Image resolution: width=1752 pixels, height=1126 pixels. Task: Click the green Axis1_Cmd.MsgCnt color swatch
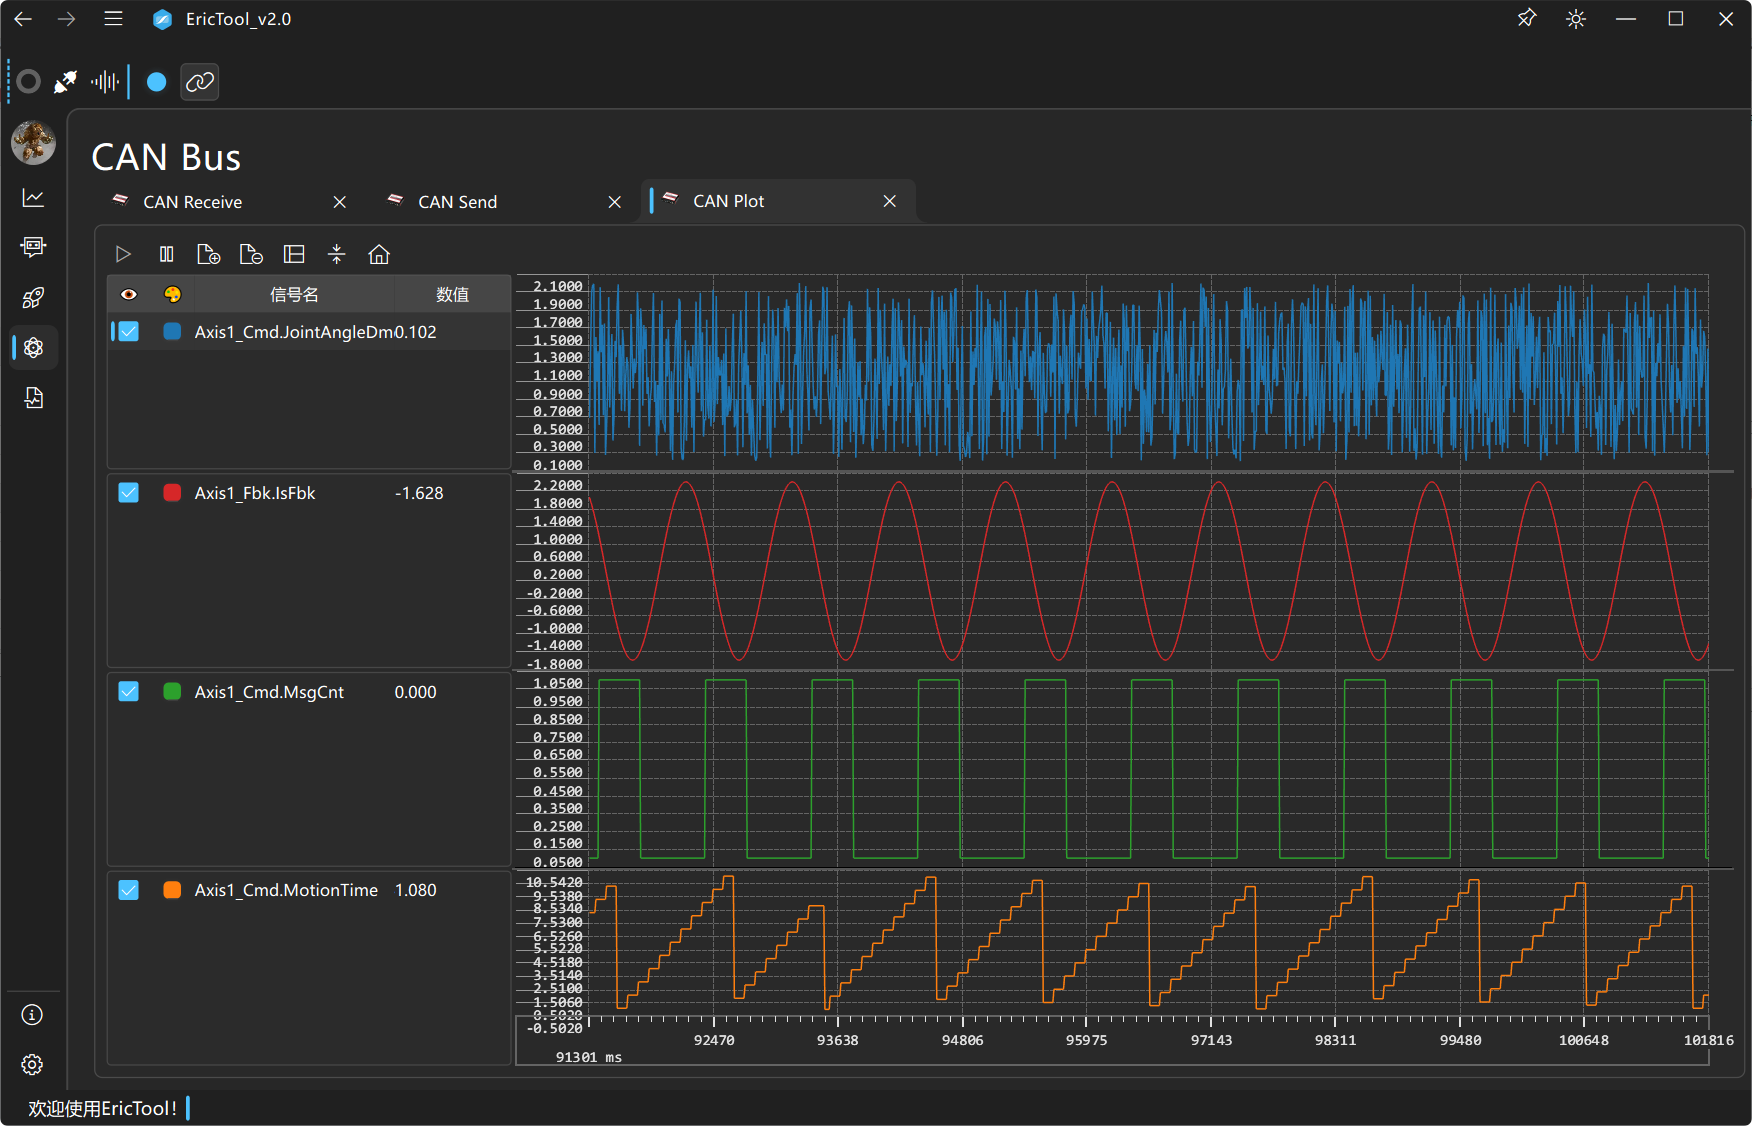172,692
